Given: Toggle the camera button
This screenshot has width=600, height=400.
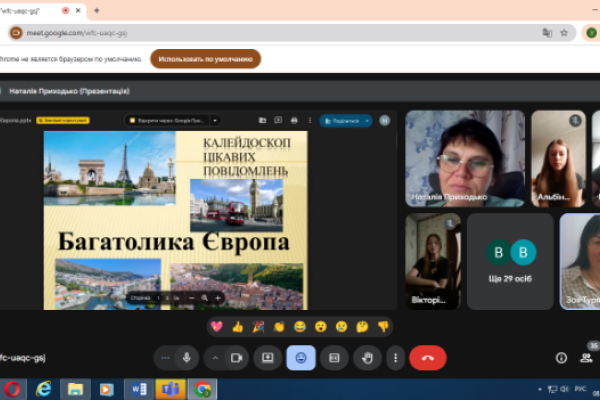Looking at the screenshot, I should (237, 357).
